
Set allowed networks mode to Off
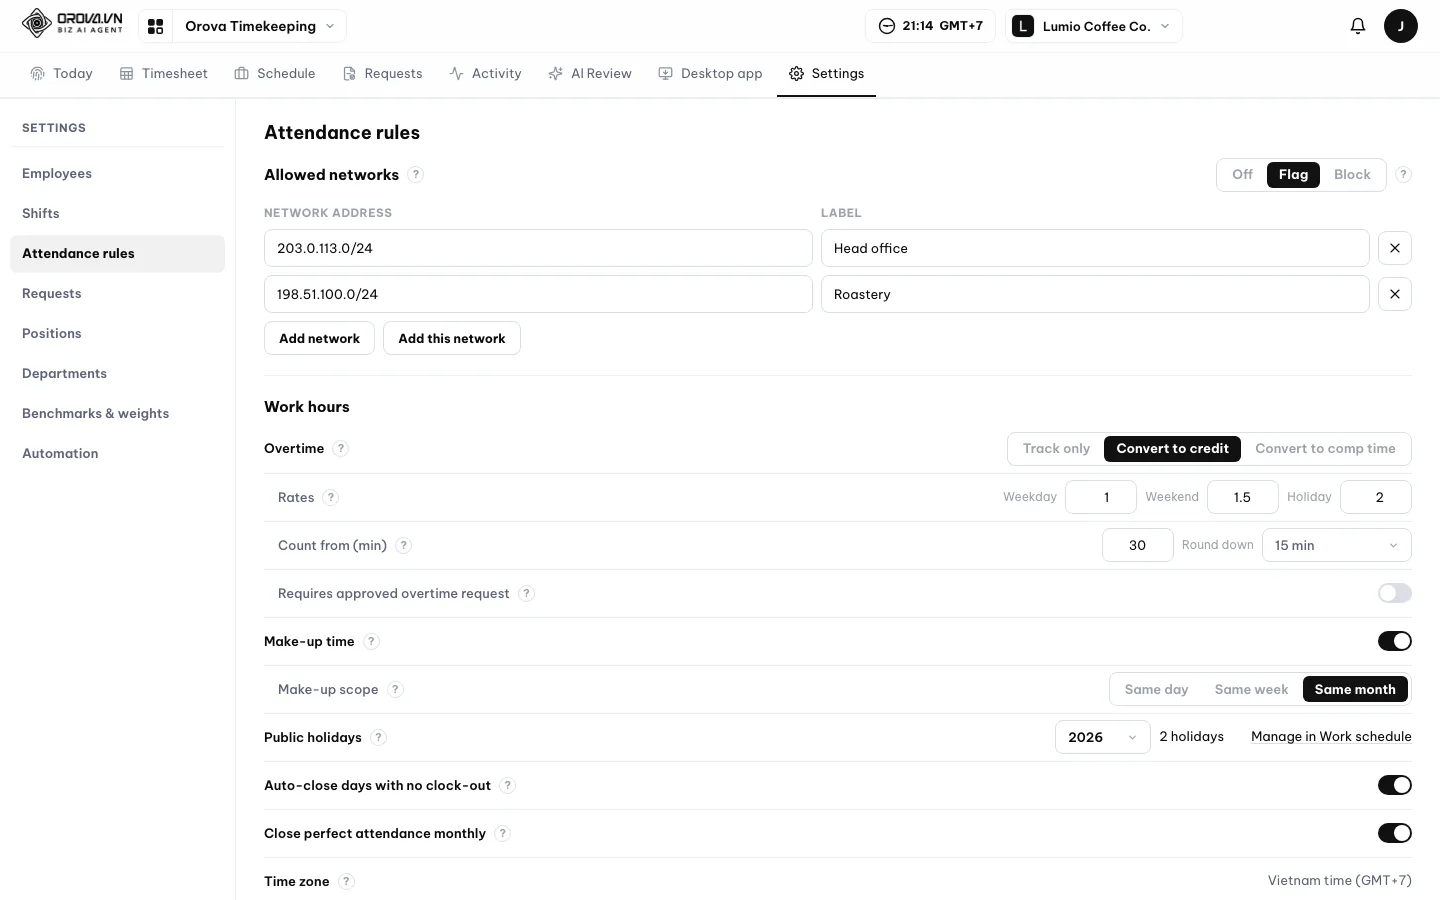1242,175
